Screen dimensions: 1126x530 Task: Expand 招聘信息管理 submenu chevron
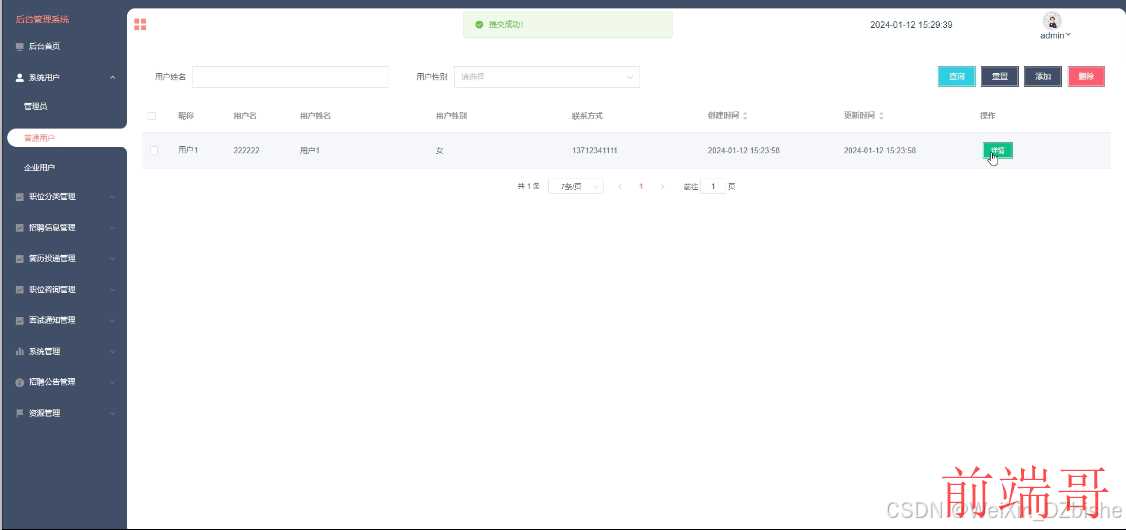pos(113,228)
